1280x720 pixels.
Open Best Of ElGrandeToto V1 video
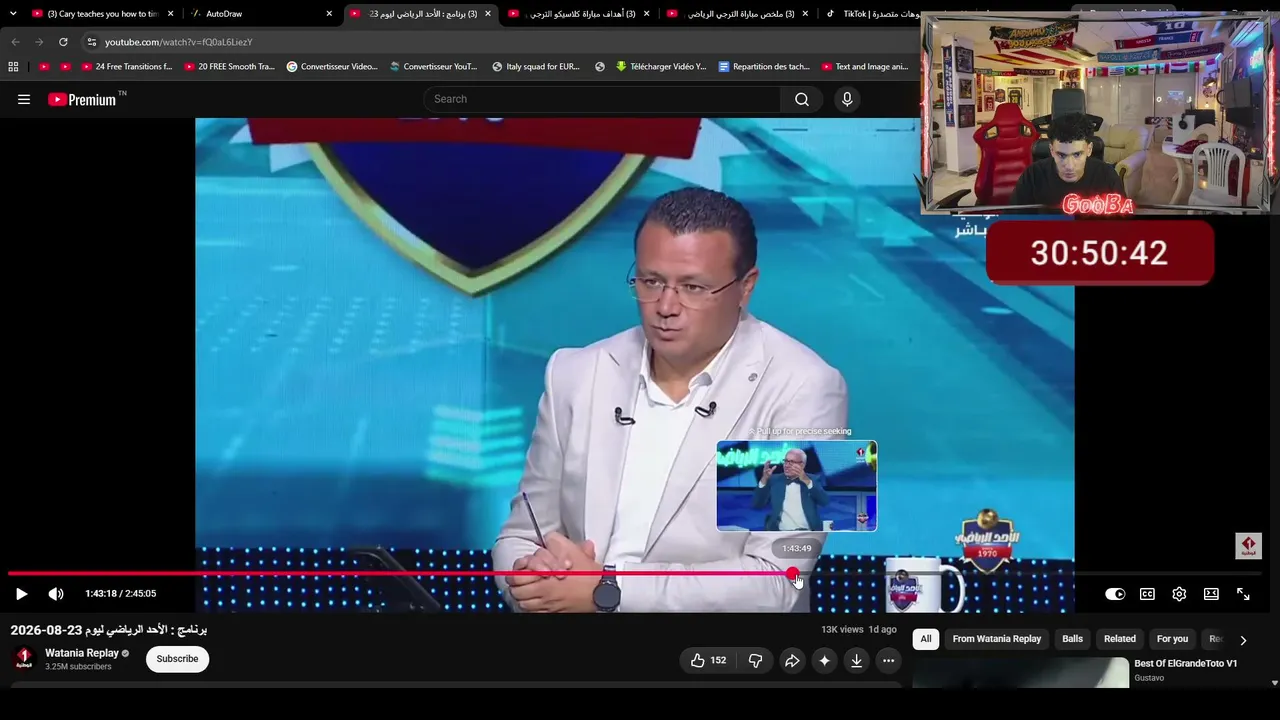click(x=1186, y=664)
